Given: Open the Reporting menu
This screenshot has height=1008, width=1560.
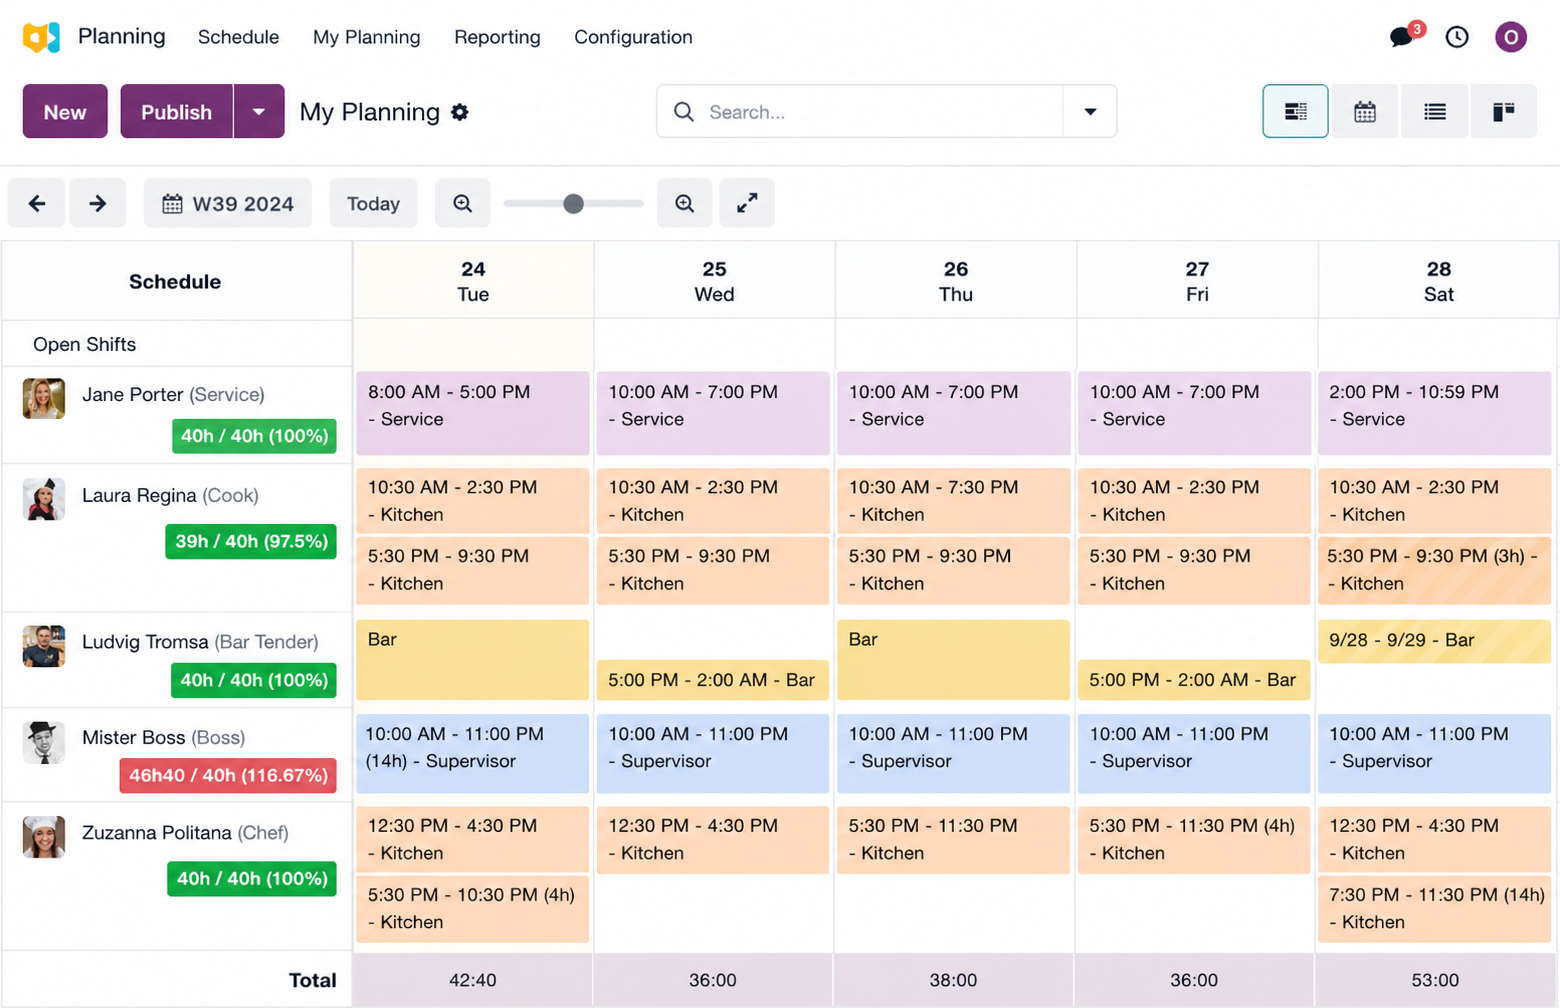Looking at the screenshot, I should point(497,37).
